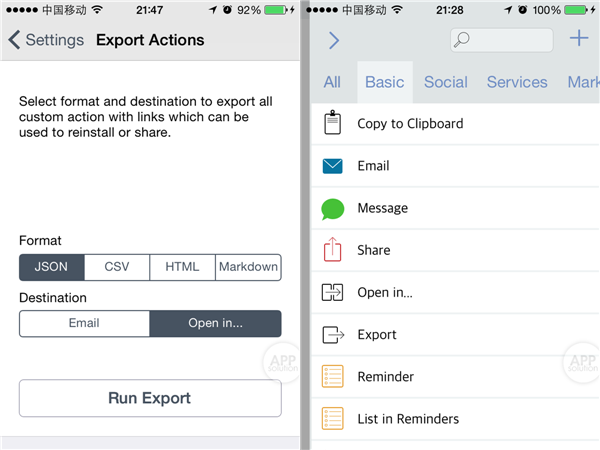Tap the Copy to Clipboard icon
This screenshot has width=600, height=450.
tap(332, 124)
